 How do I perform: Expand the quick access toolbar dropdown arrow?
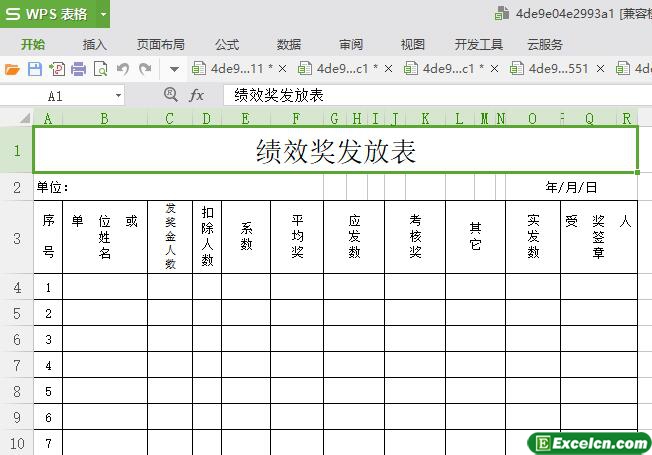[x=175, y=69]
